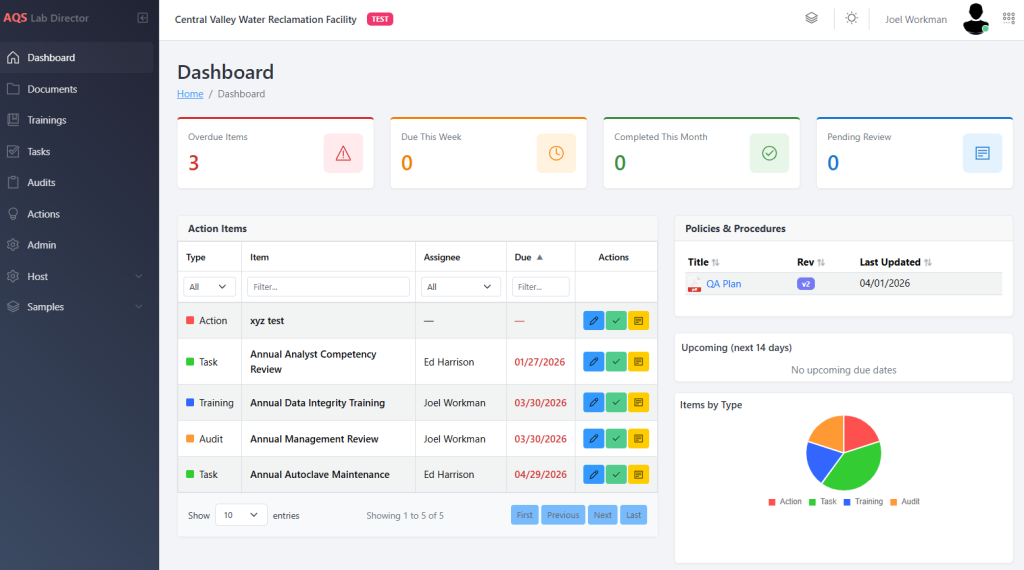The width and height of the screenshot is (1024, 570).
Task: Click edit pencil for xyz test
Action: point(594,321)
